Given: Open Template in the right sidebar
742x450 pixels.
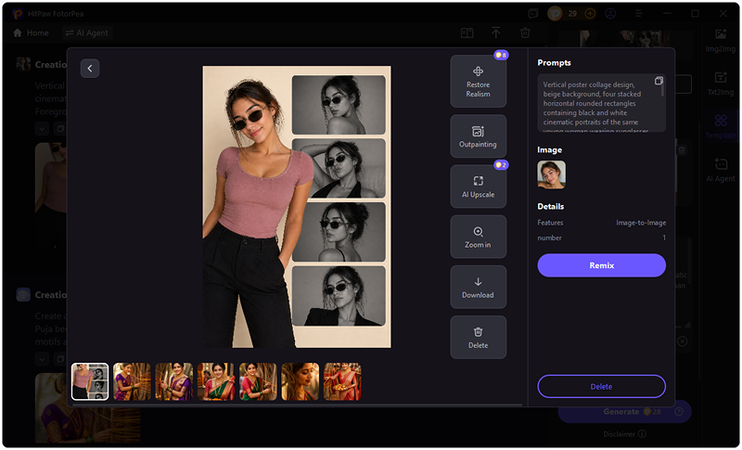Looking at the screenshot, I should coord(720,126).
